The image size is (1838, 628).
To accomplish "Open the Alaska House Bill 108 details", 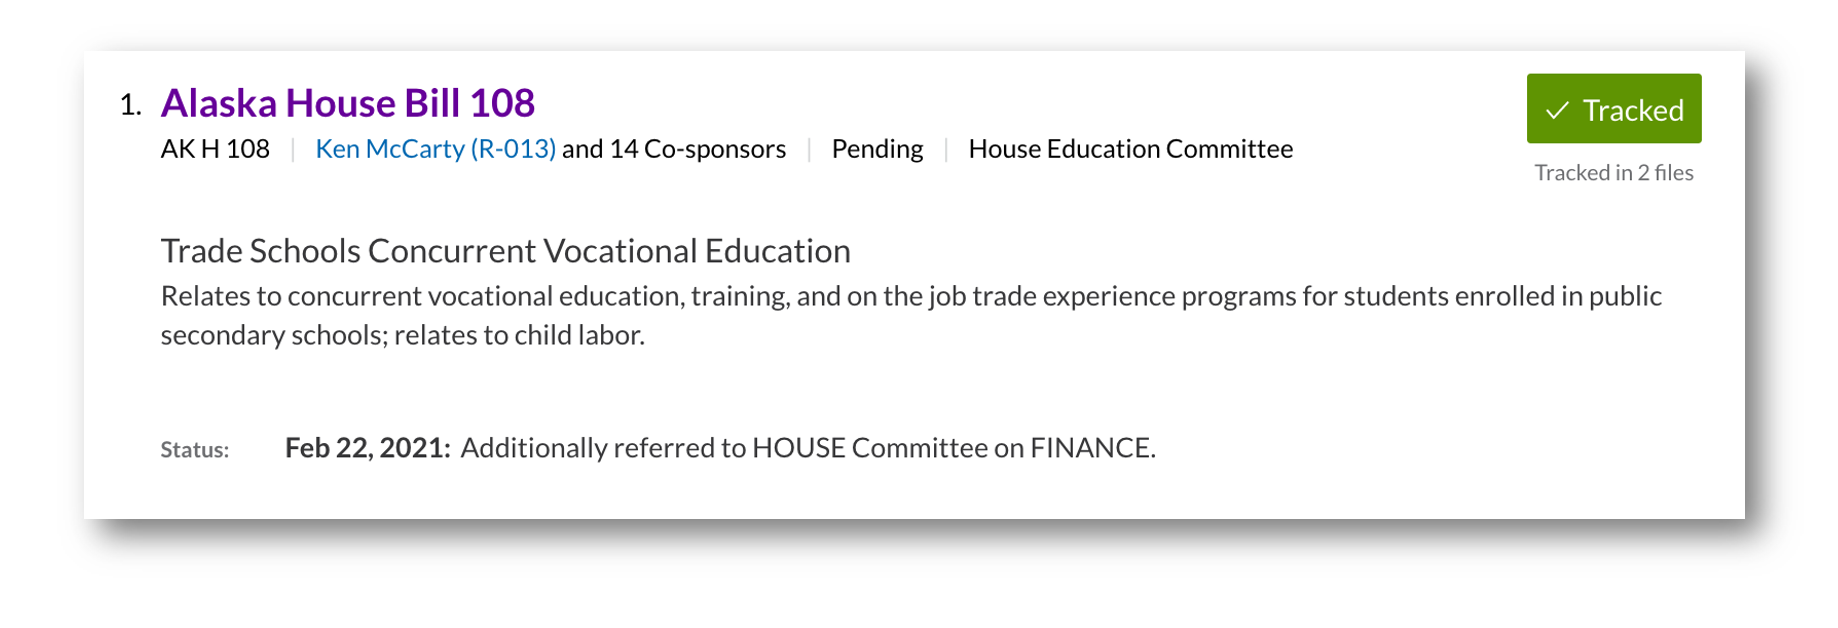I will pos(348,102).
